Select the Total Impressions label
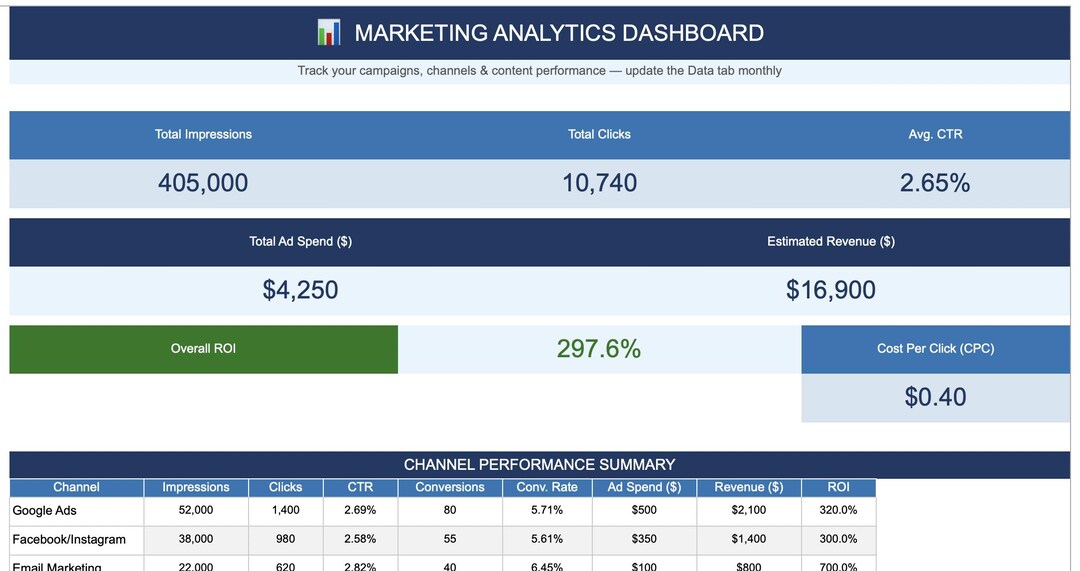1080x571 pixels. (x=203, y=134)
